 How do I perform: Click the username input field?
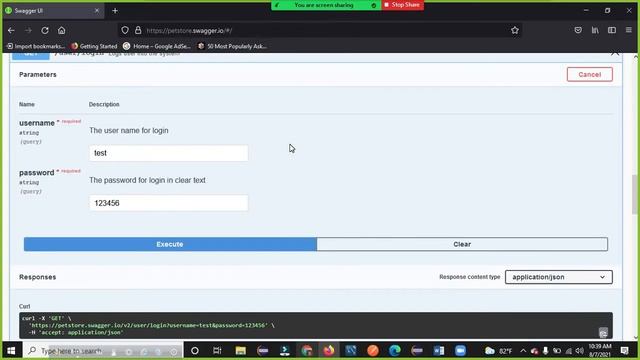(169, 153)
